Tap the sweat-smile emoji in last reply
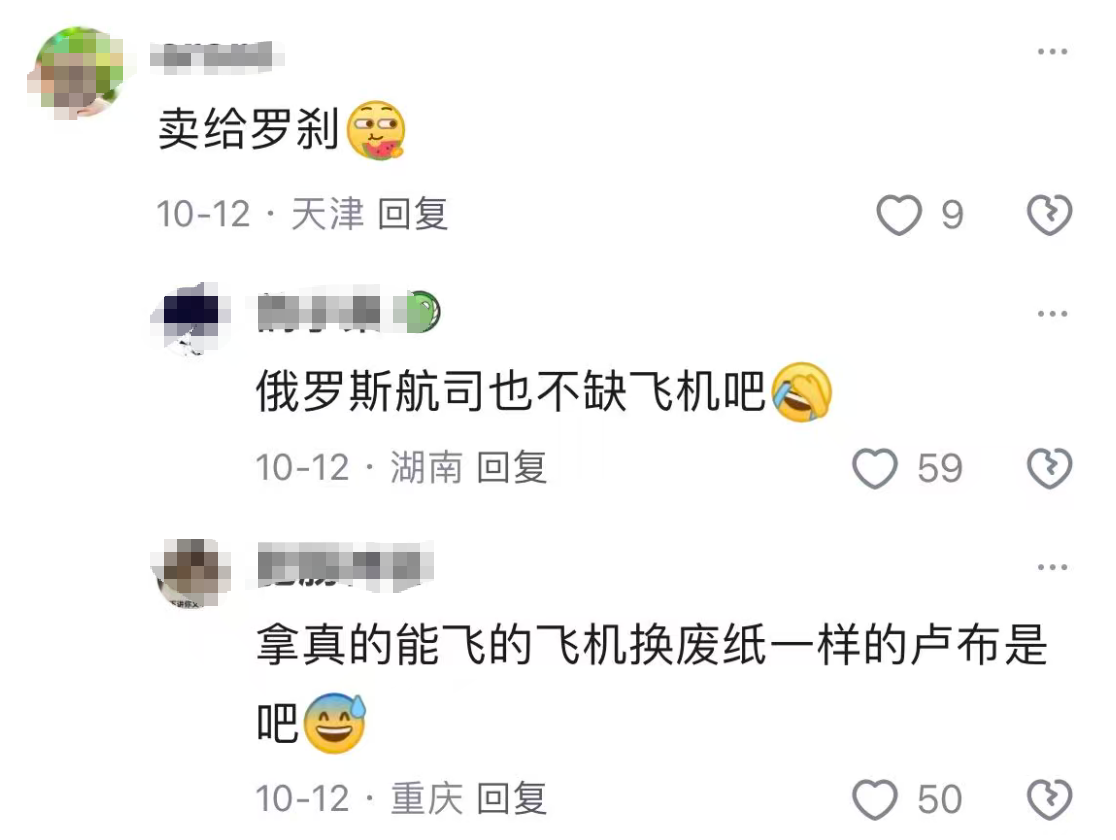Image resolution: width=1116 pixels, height=840 pixels. pyautogui.click(x=335, y=723)
